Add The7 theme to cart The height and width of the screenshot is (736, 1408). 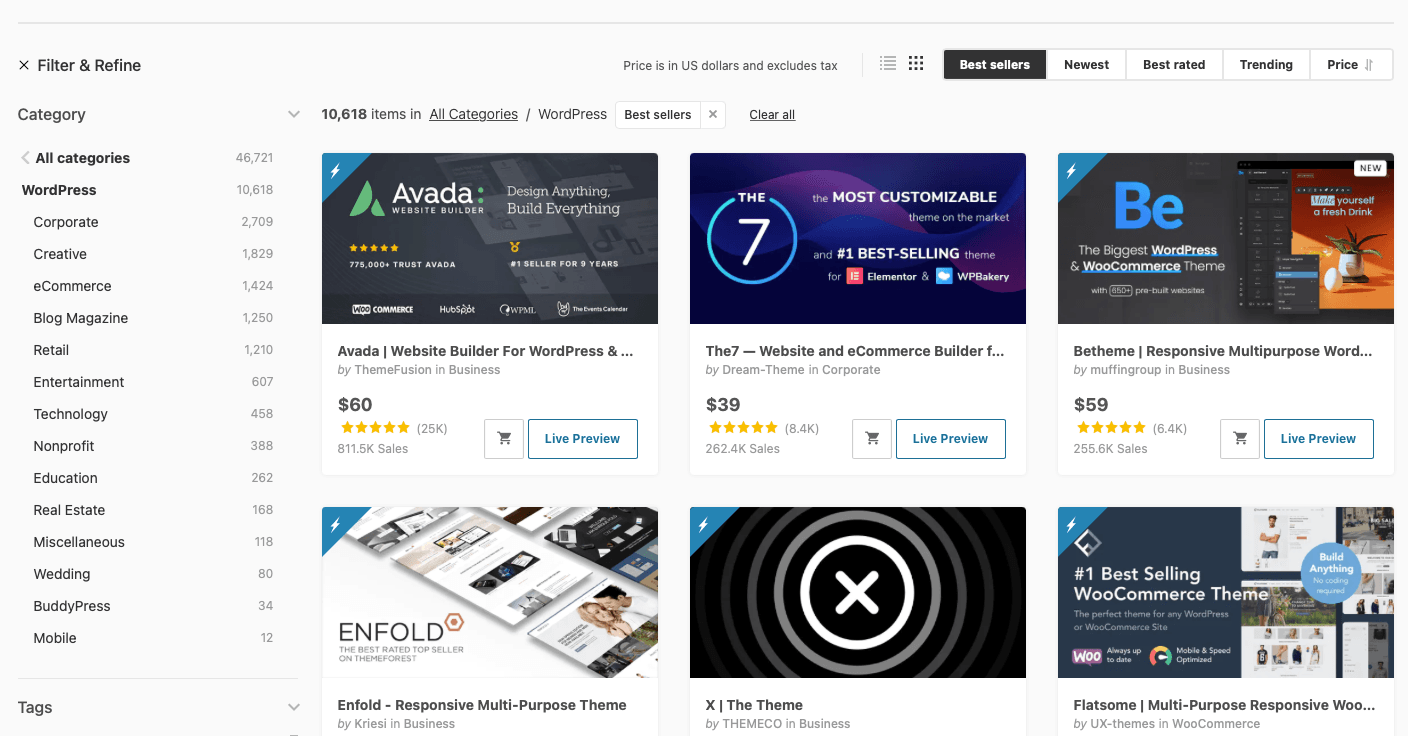pos(872,439)
